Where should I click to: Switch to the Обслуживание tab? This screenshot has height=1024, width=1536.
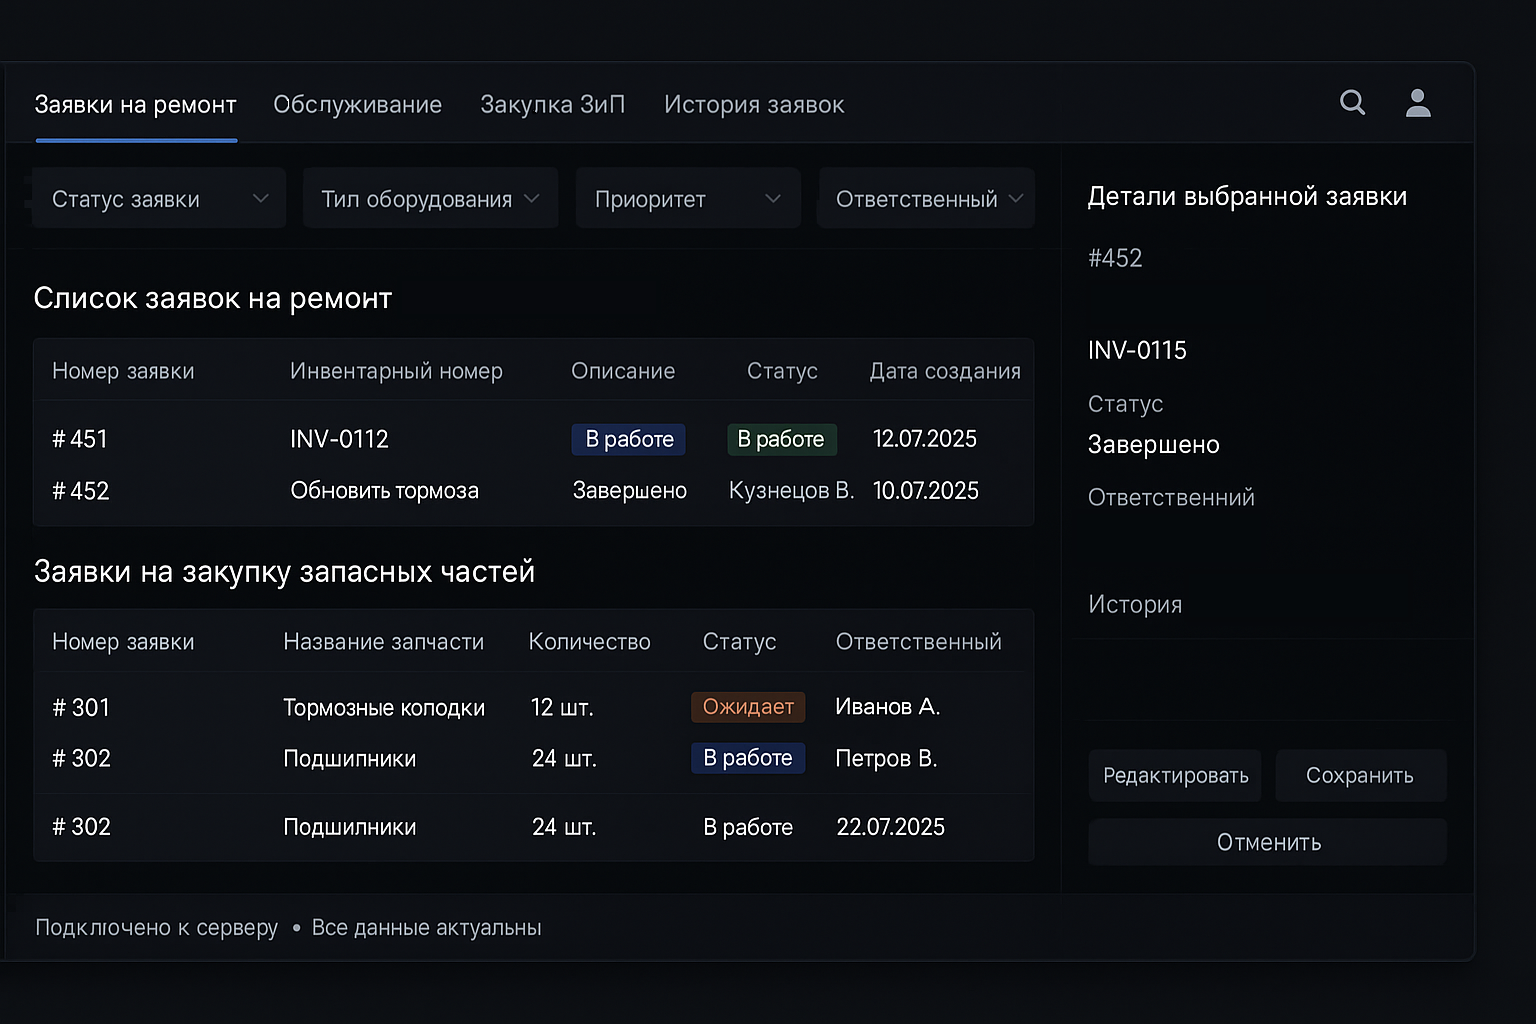pos(357,105)
